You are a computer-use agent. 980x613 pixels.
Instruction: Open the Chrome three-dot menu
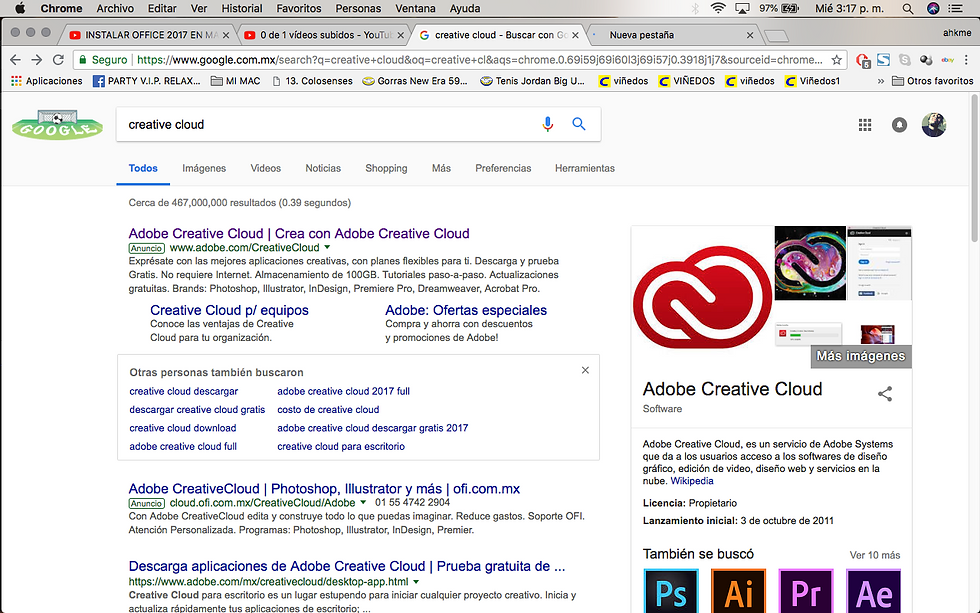tap(966, 60)
